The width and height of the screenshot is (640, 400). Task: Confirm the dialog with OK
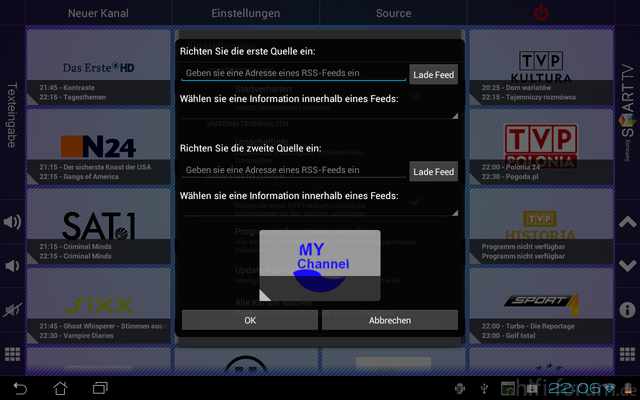coord(250,320)
